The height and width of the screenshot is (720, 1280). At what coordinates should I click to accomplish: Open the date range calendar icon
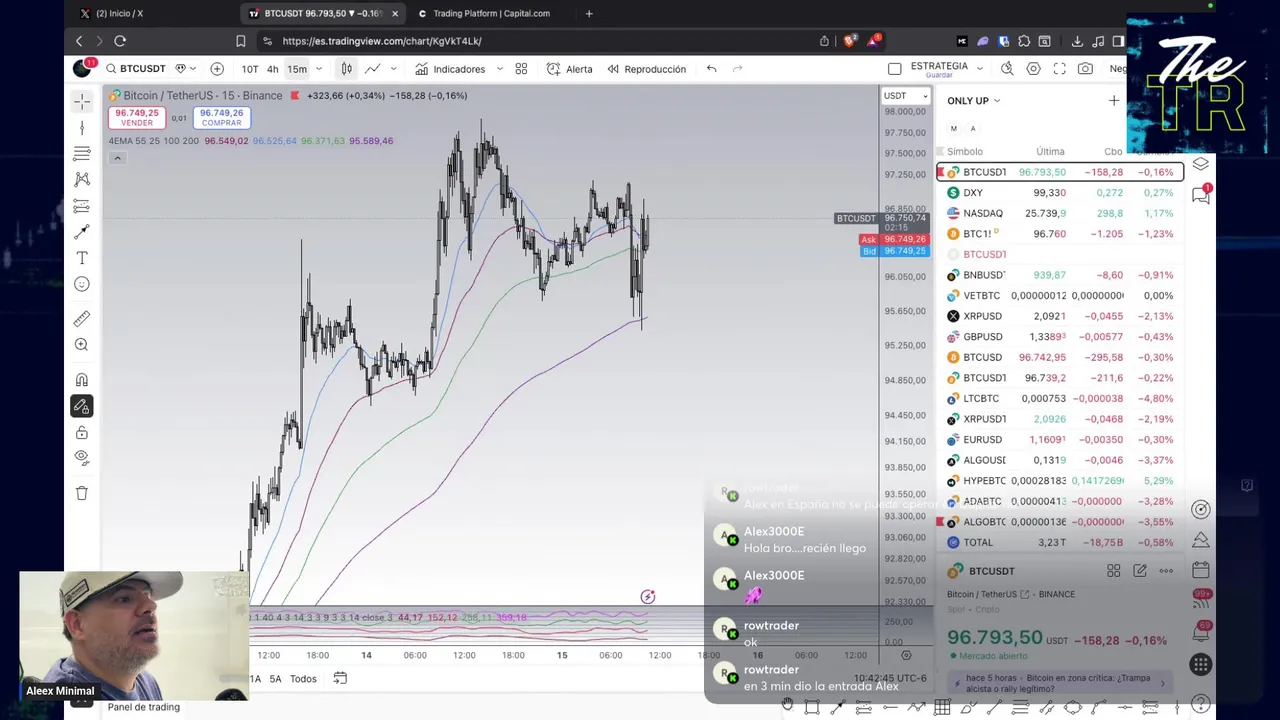[x=340, y=678]
